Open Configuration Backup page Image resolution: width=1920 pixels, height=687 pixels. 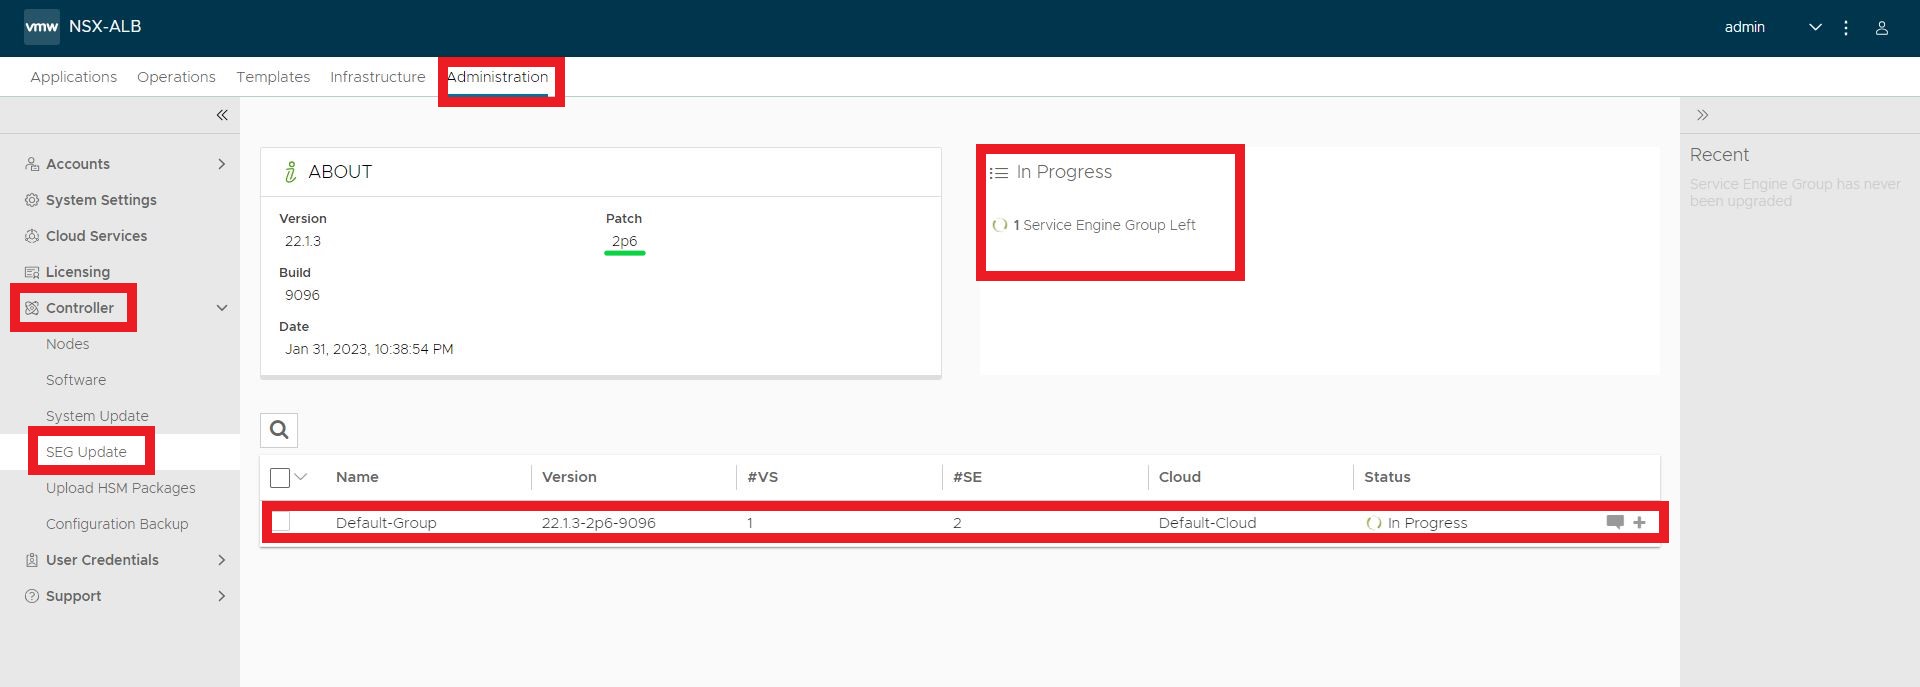click(x=117, y=524)
